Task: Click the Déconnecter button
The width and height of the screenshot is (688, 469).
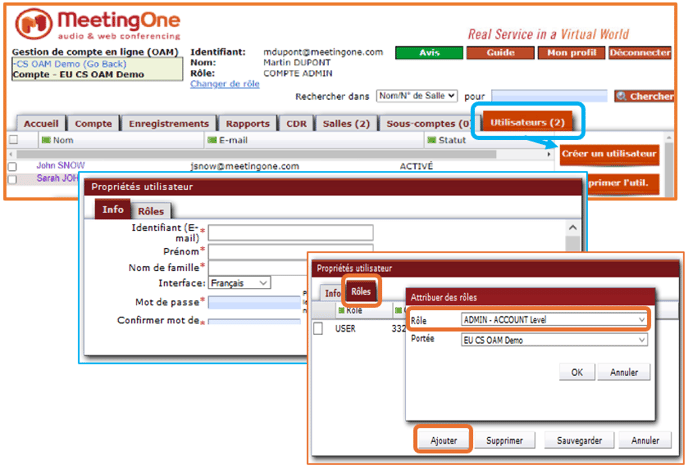Action: click(640, 53)
